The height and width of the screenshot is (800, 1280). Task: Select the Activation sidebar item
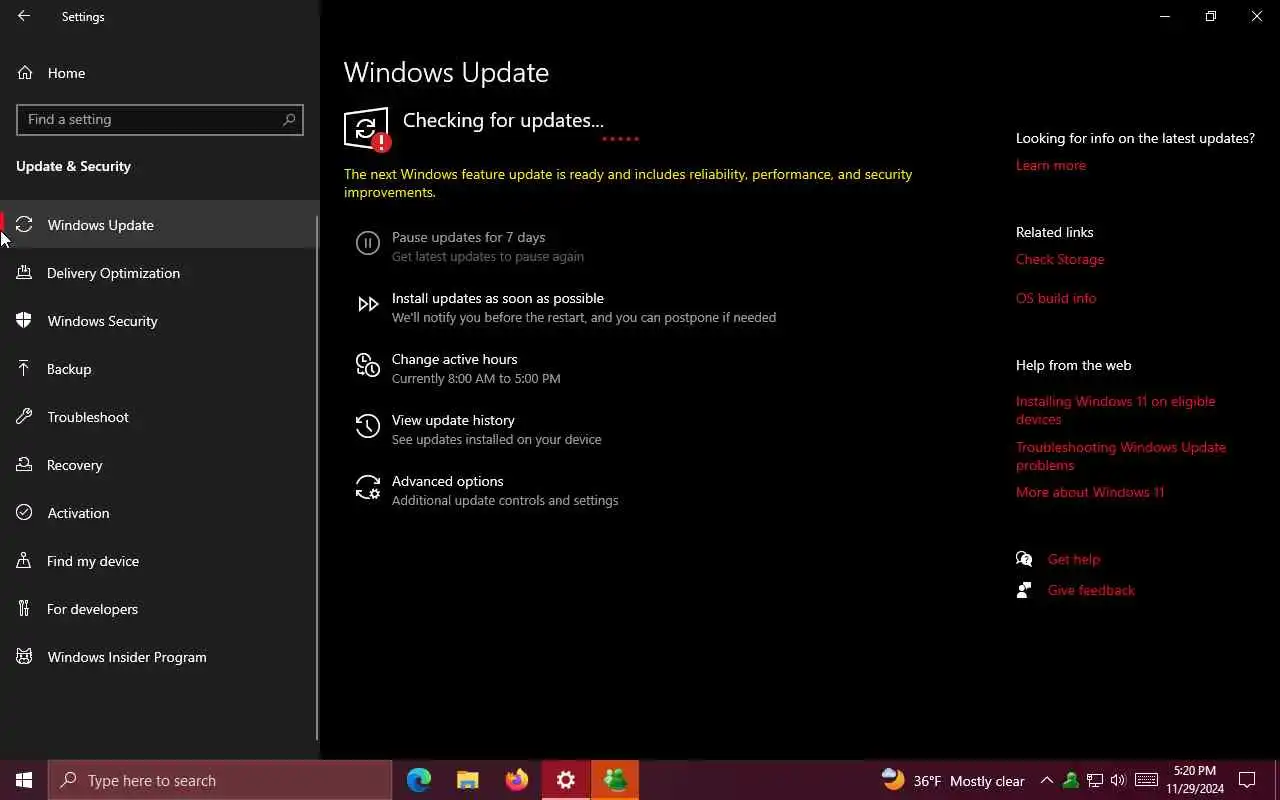point(160,513)
